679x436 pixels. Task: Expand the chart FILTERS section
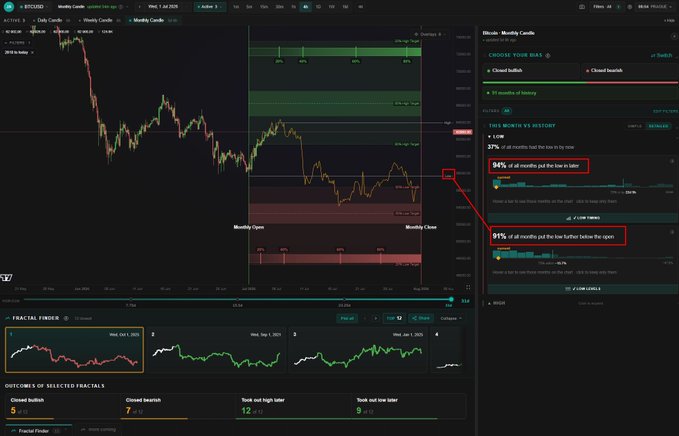pyautogui.click(x=17, y=43)
